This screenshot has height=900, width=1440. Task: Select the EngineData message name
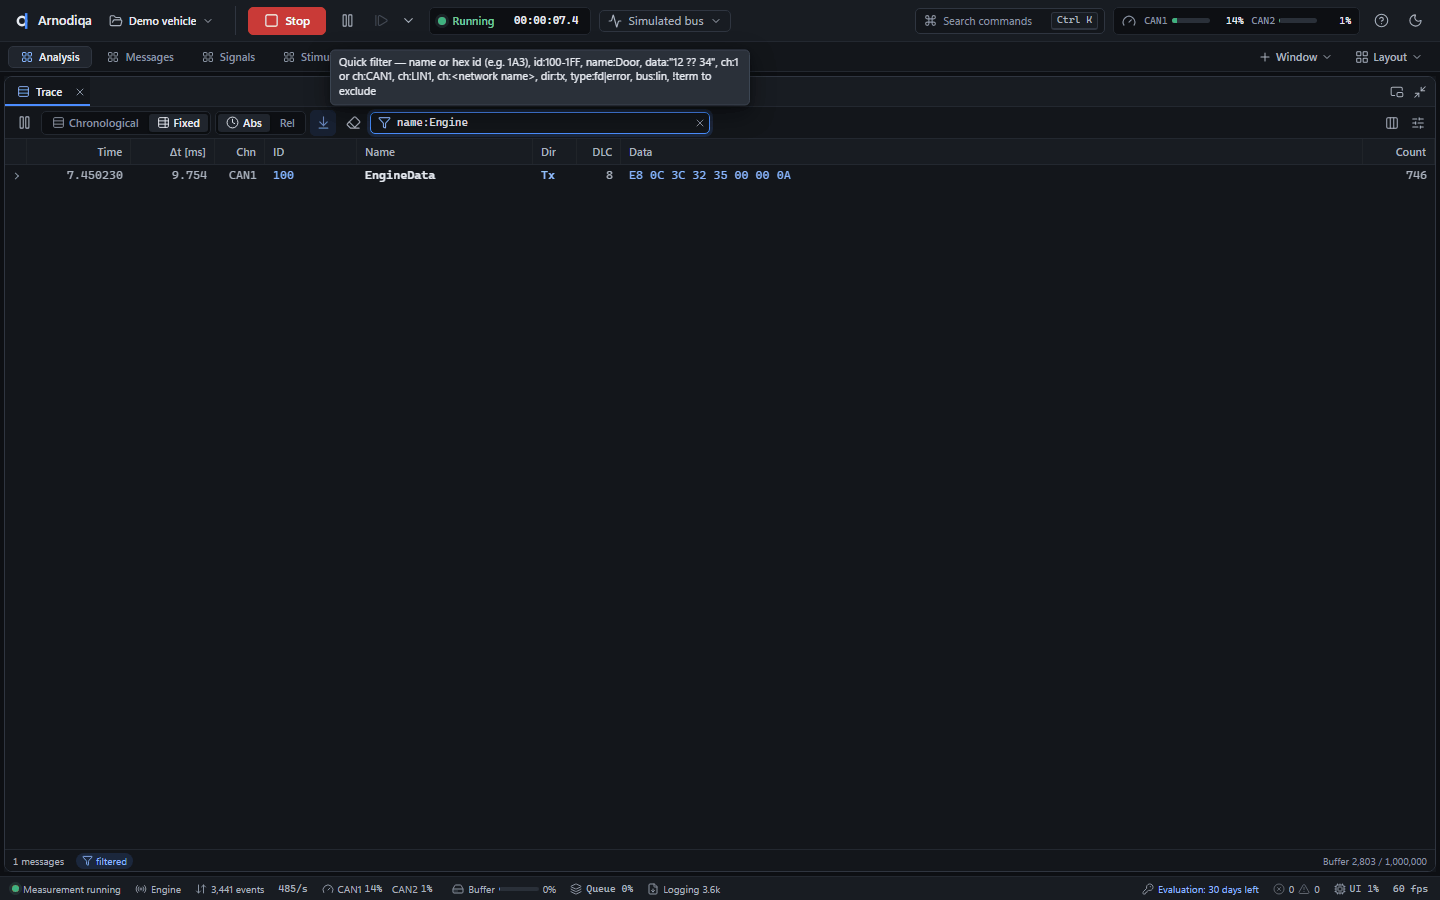click(400, 175)
